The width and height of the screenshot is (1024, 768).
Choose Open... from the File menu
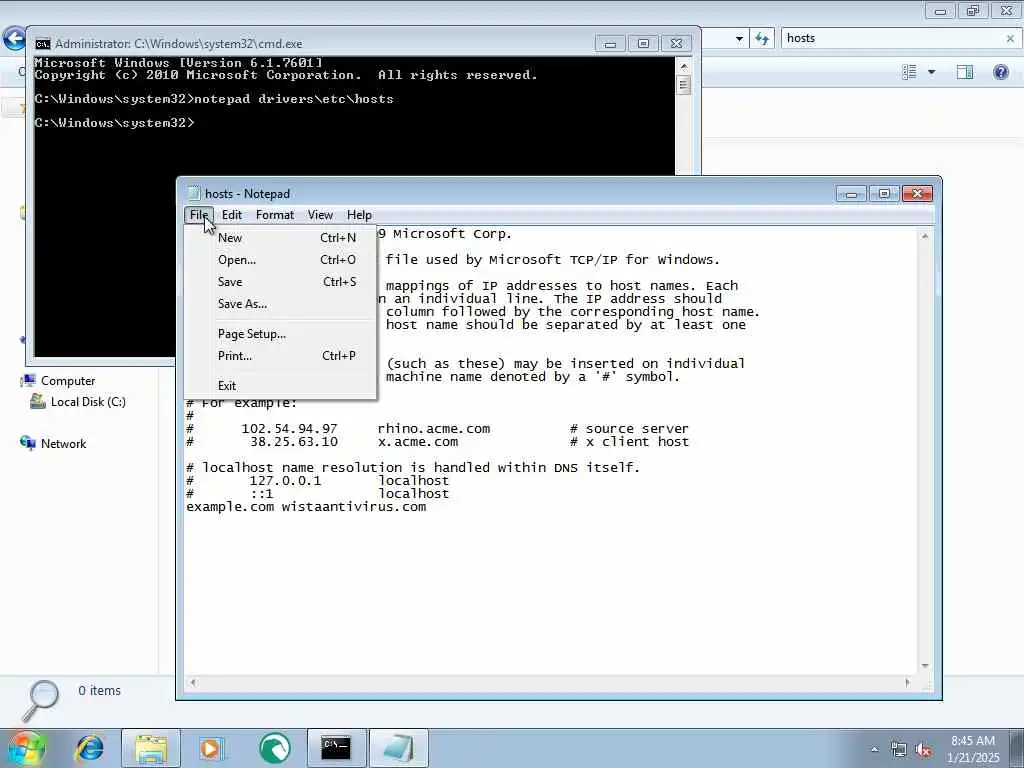(x=281, y=260)
